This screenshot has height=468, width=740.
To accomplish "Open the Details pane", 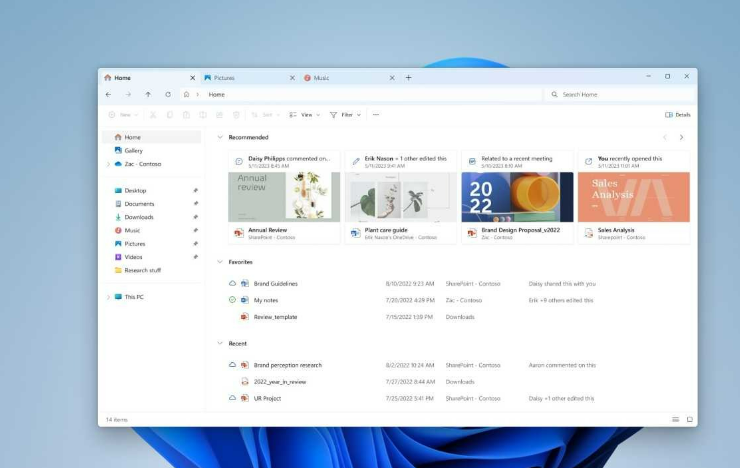I will 678,115.
